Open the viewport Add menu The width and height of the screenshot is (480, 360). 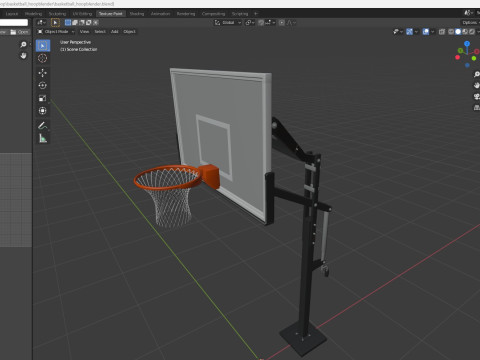pos(114,32)
